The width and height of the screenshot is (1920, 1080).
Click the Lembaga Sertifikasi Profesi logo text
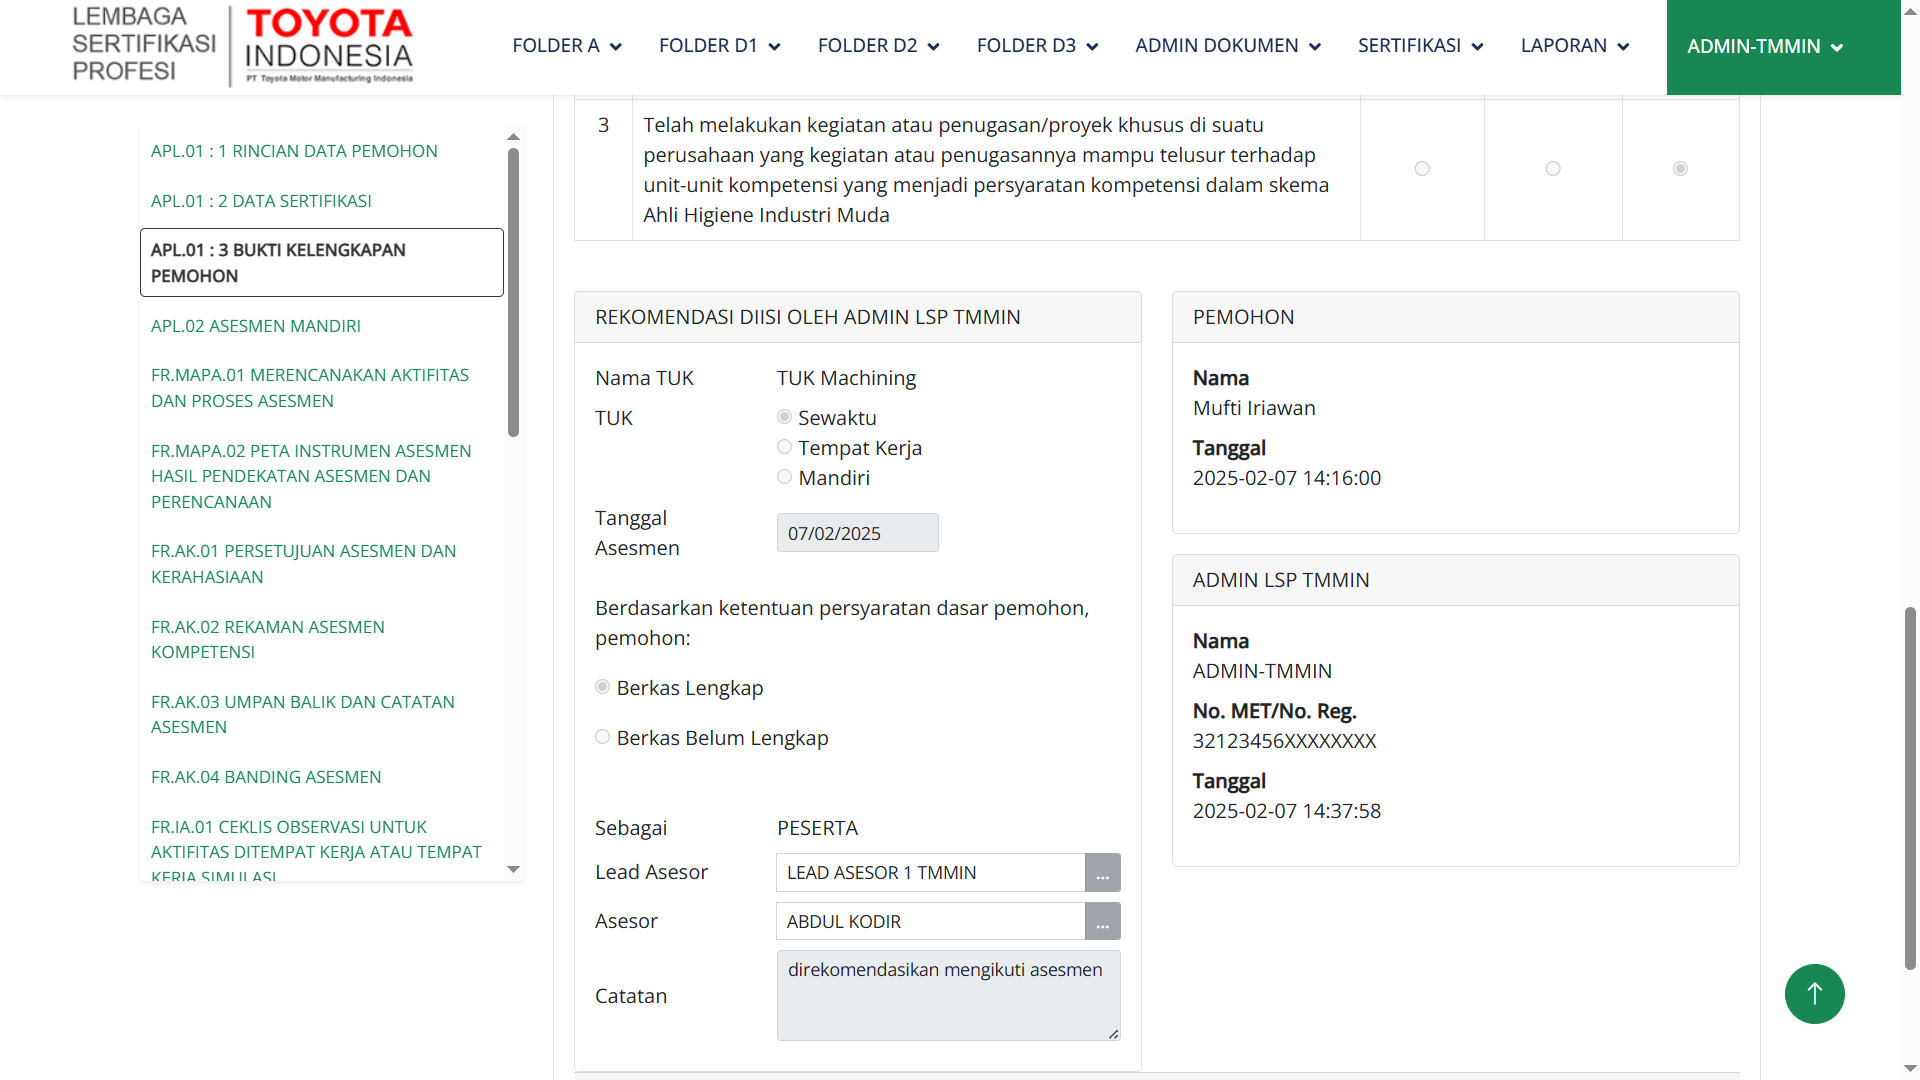point(143,44)
